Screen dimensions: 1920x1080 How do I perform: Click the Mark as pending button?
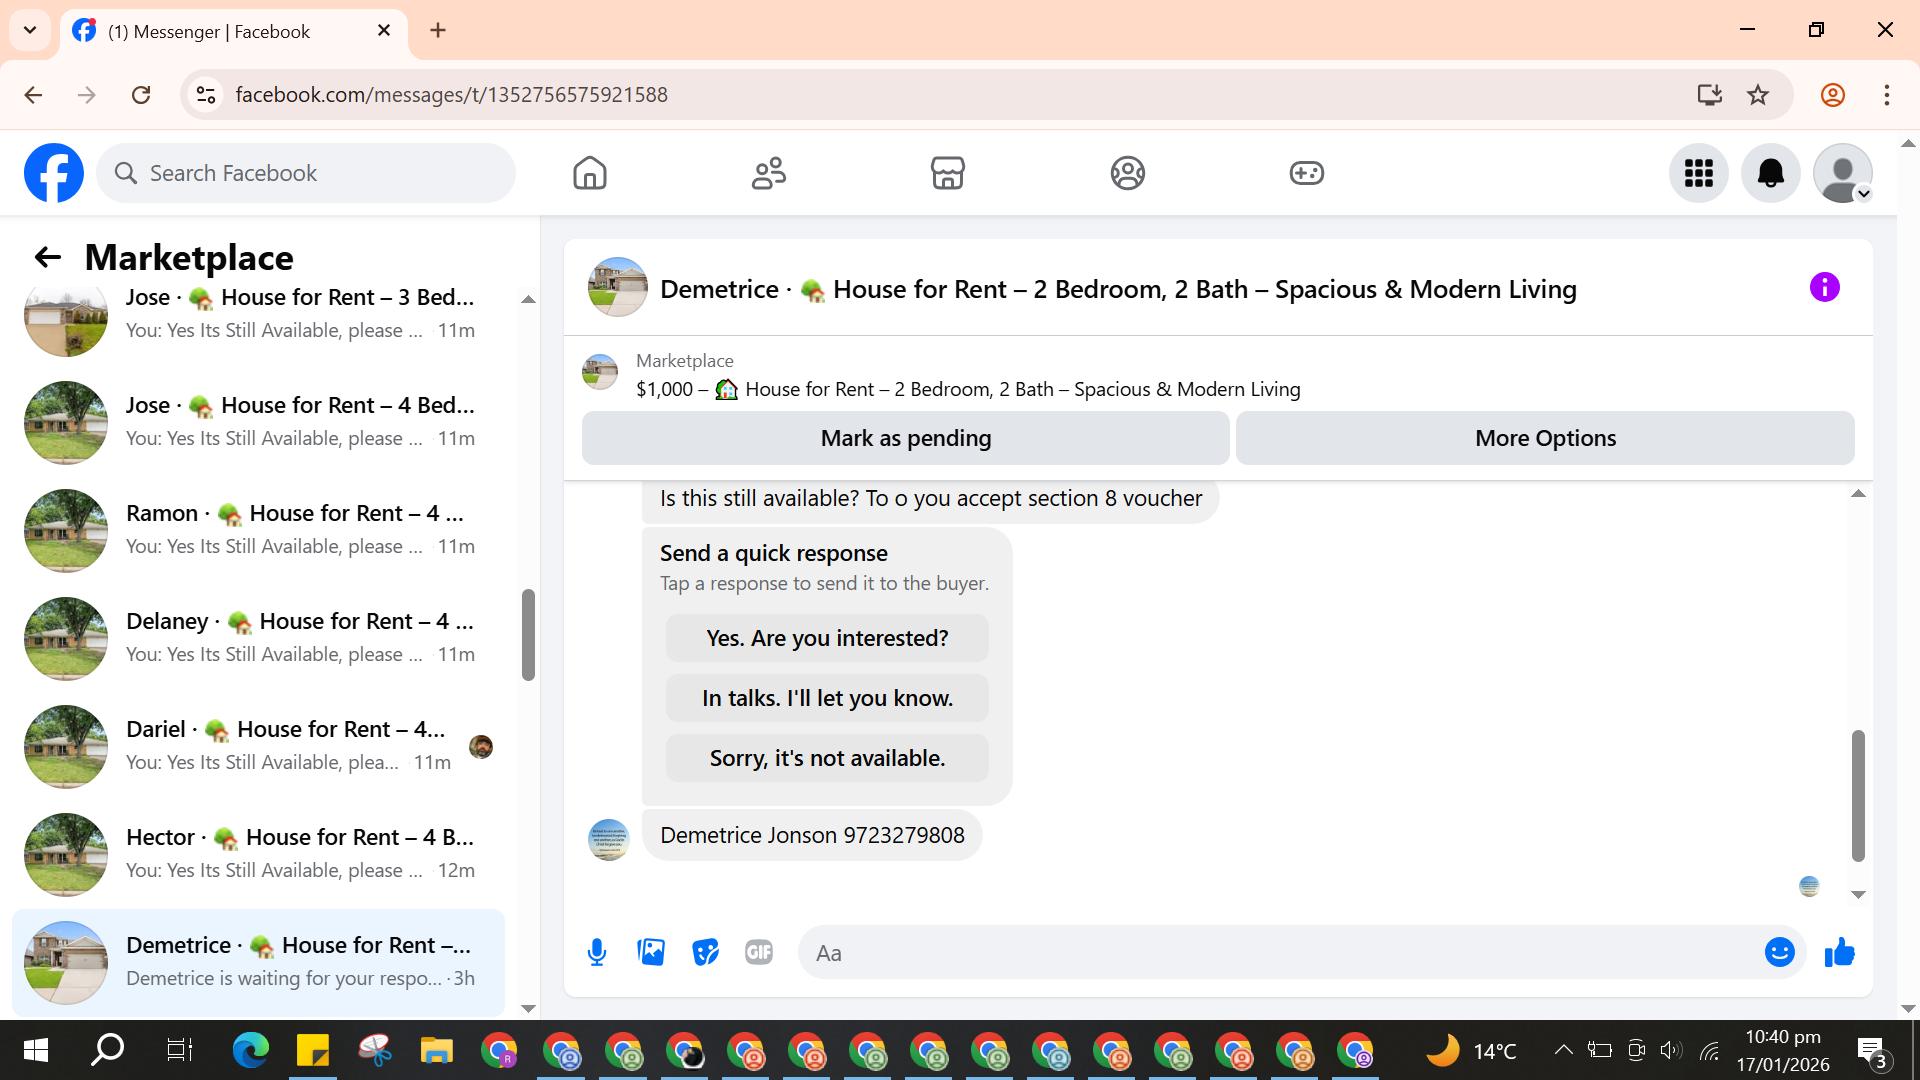click(905, 438)
